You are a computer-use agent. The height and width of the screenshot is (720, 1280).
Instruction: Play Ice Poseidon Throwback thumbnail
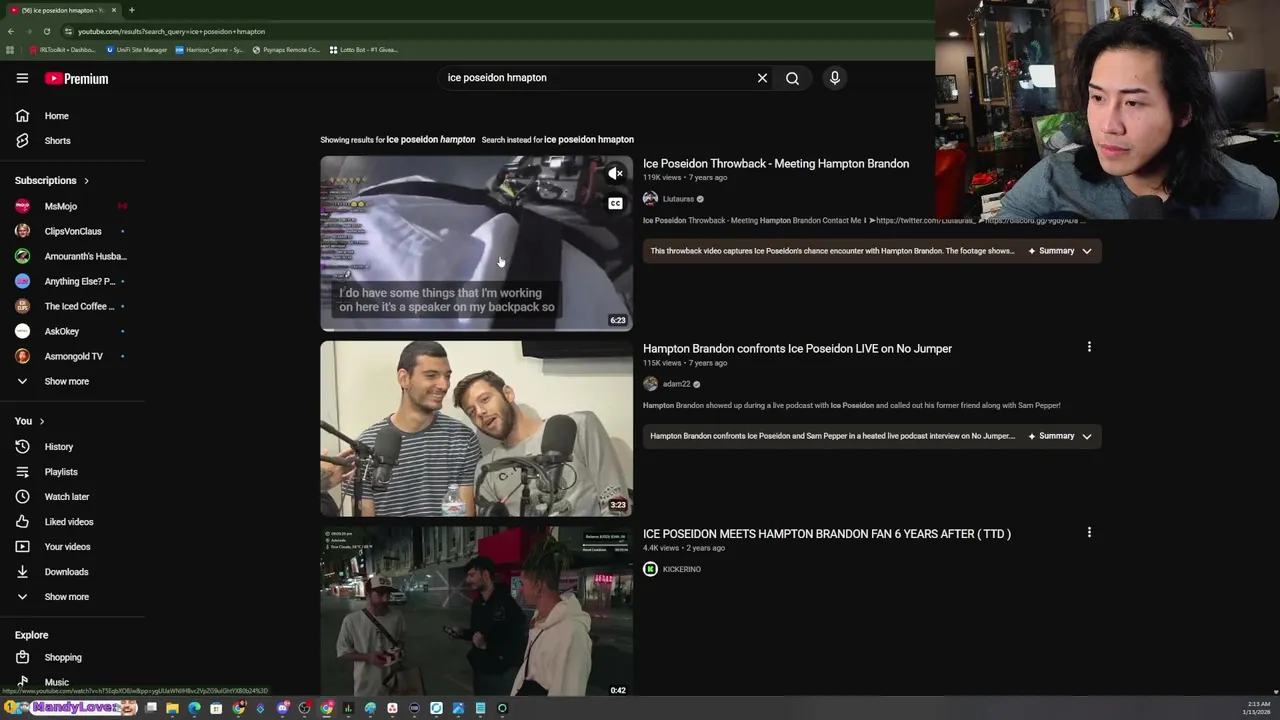click(x=476, y=243)
